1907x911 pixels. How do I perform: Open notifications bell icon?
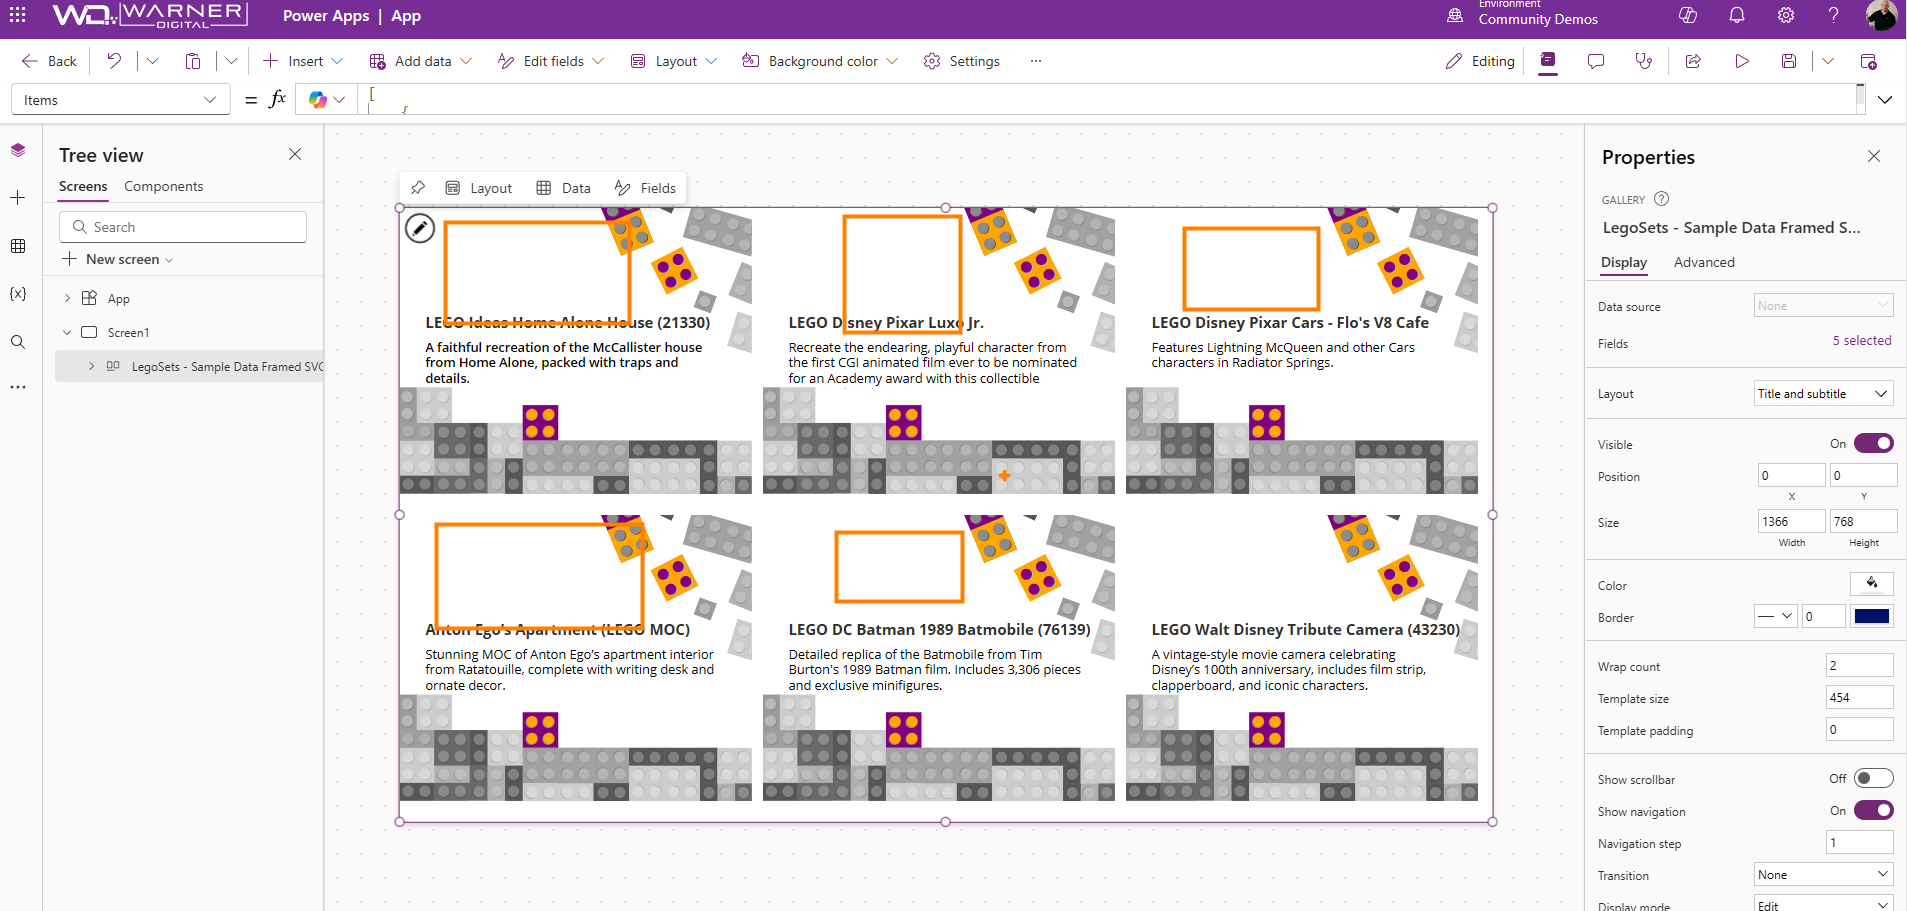pyautogui.click(x=1737, y=15)
